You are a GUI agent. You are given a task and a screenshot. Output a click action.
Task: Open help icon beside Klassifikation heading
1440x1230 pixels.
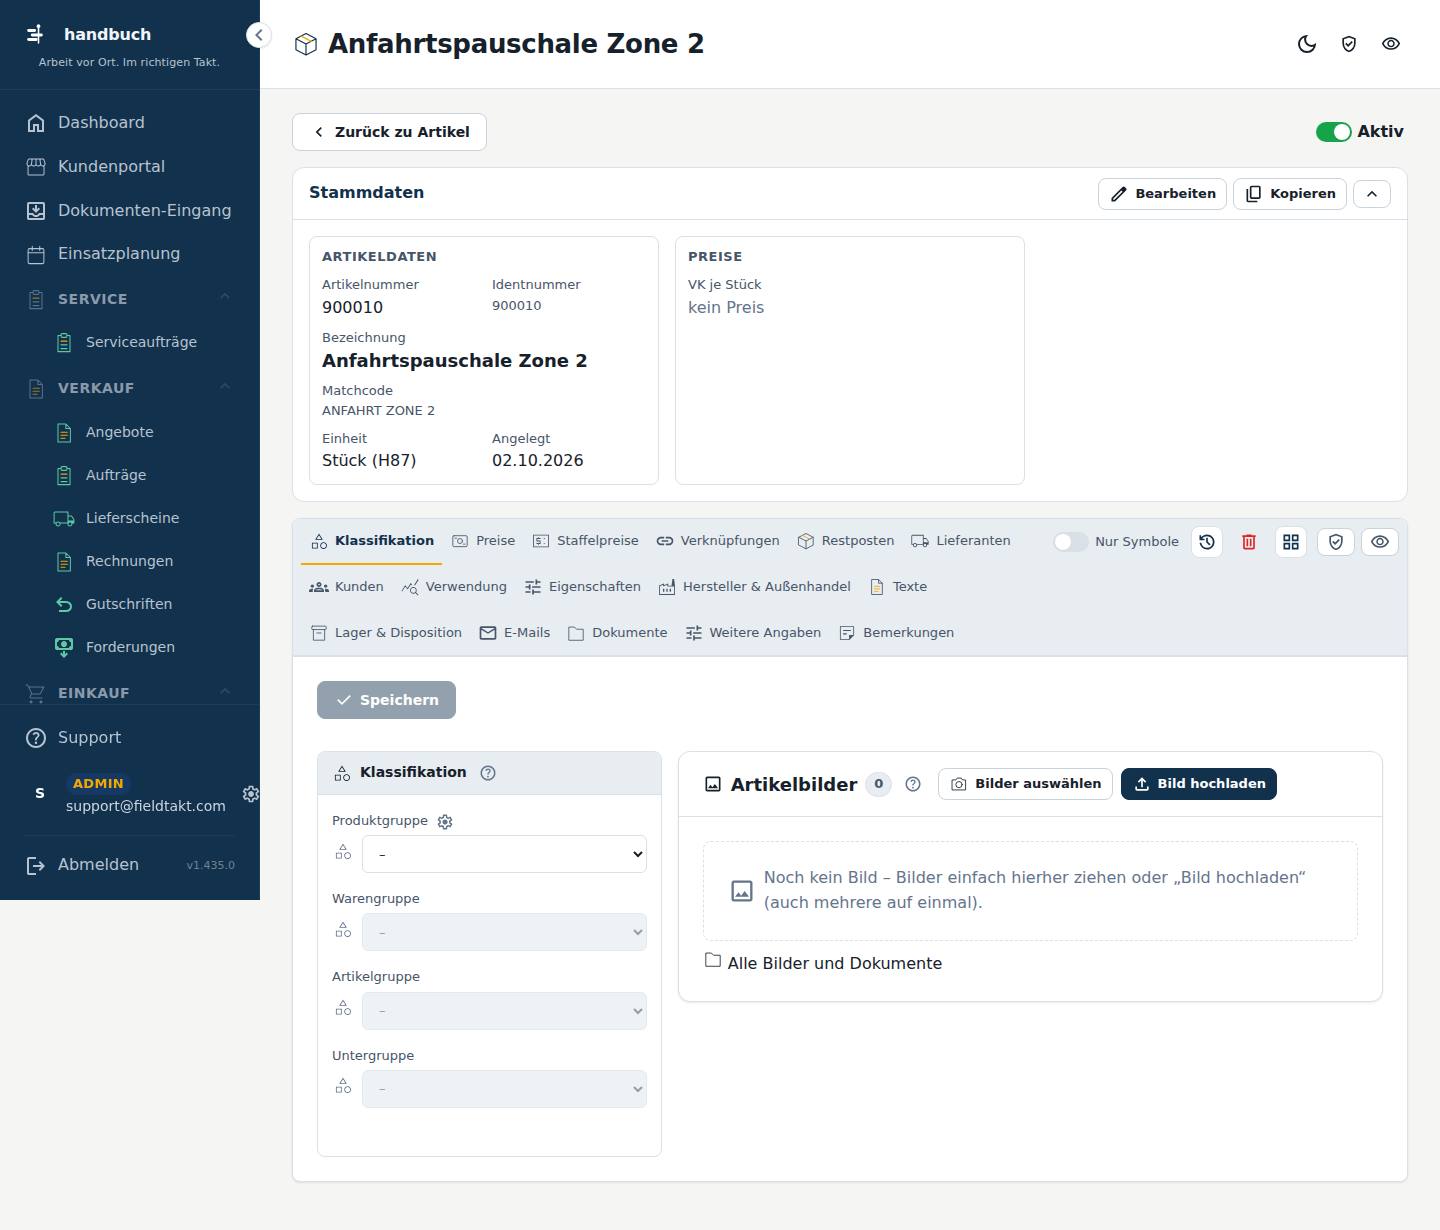pos(488,773)
